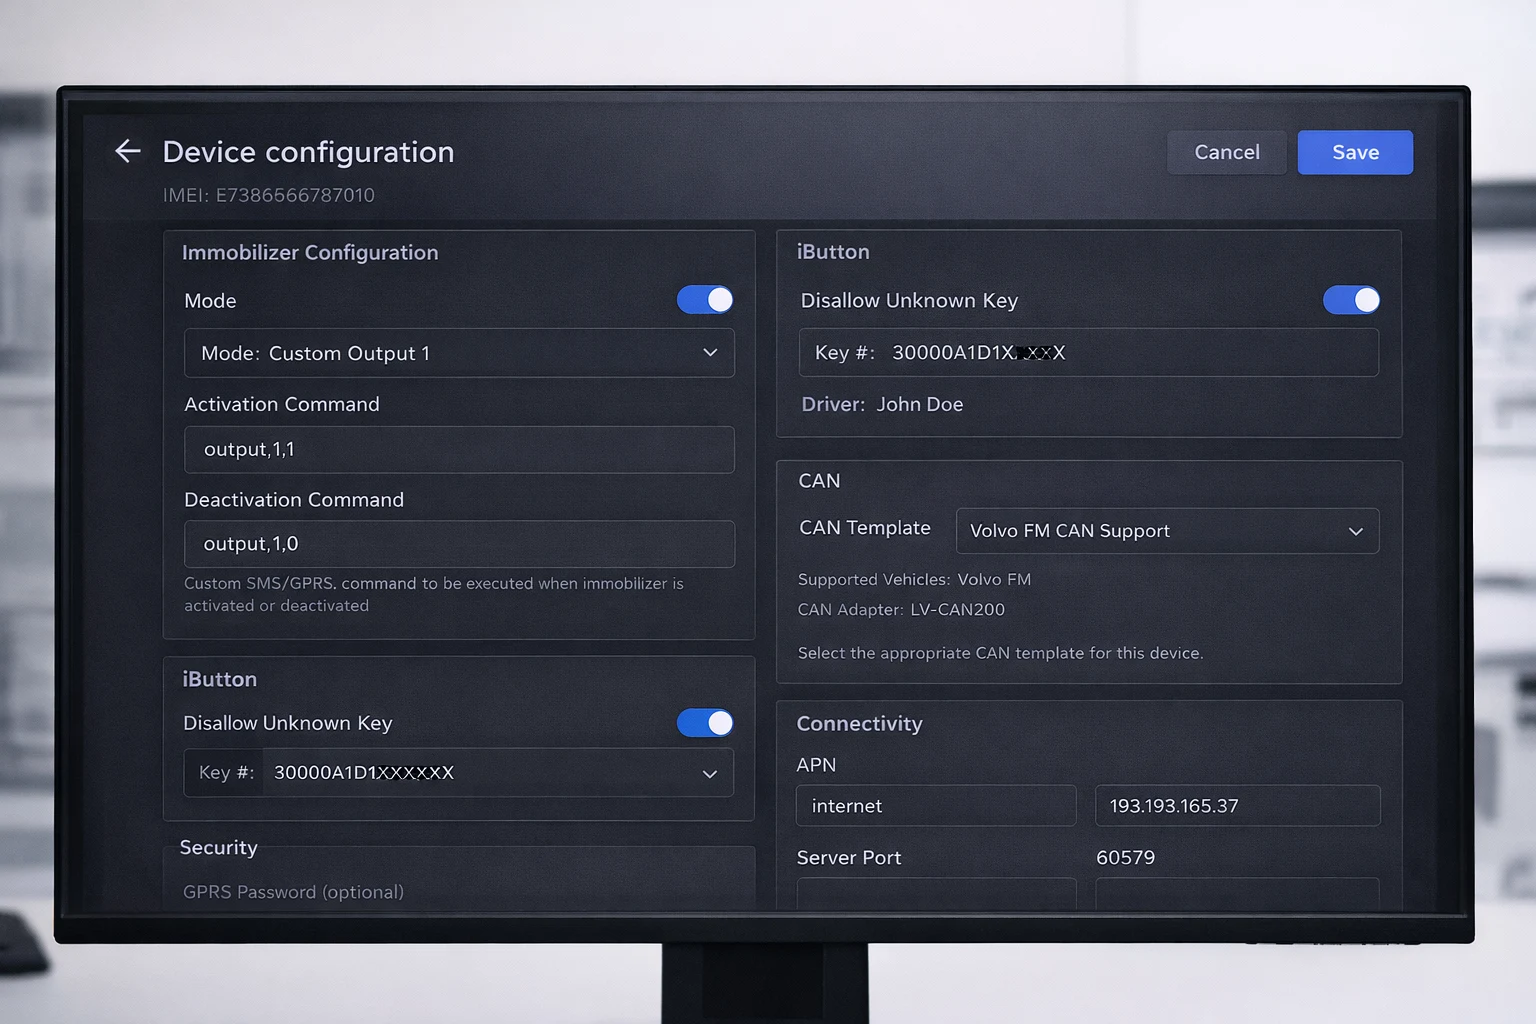Expand the CAN Template dropdown
The width and height of the screenshot is (1536, 1024).
[1166, 531]
